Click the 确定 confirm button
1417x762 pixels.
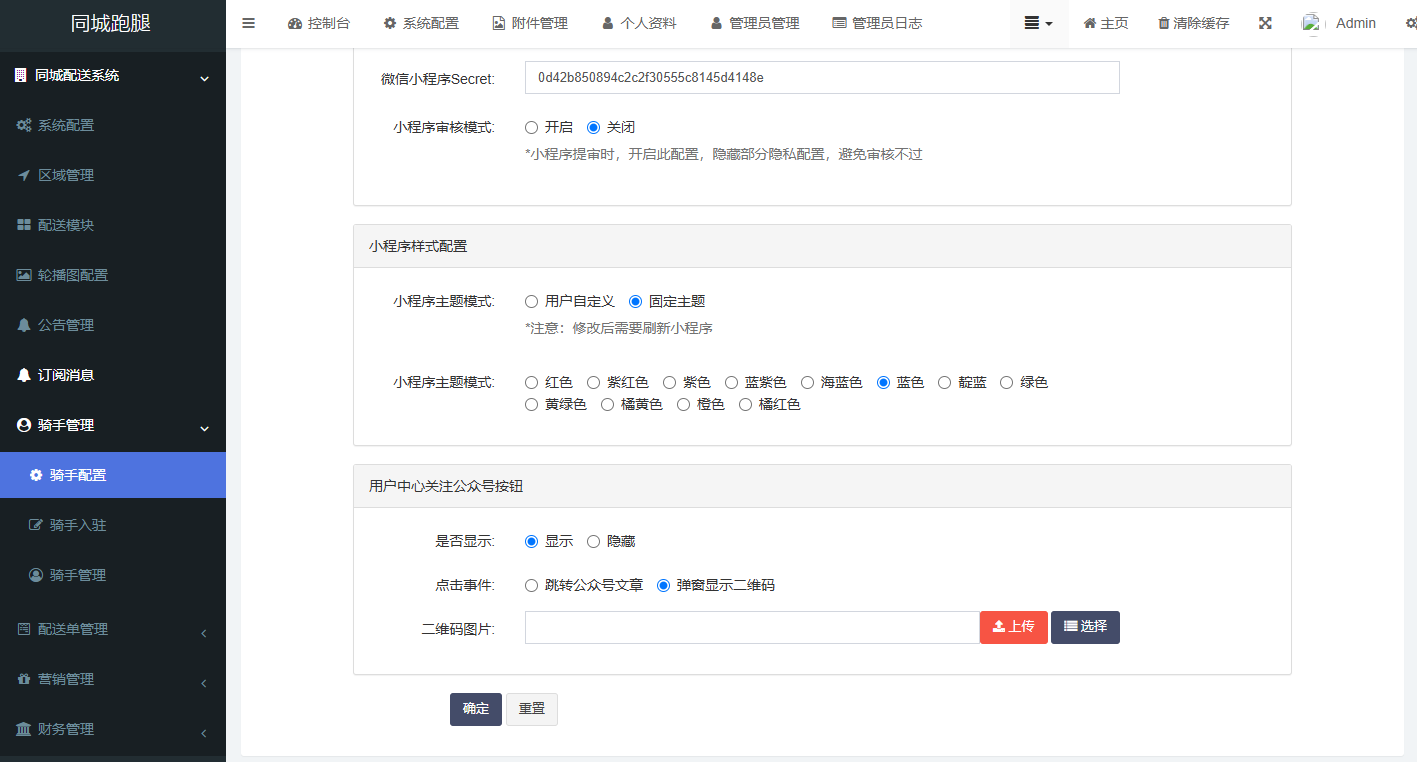[x=475, y=709]
